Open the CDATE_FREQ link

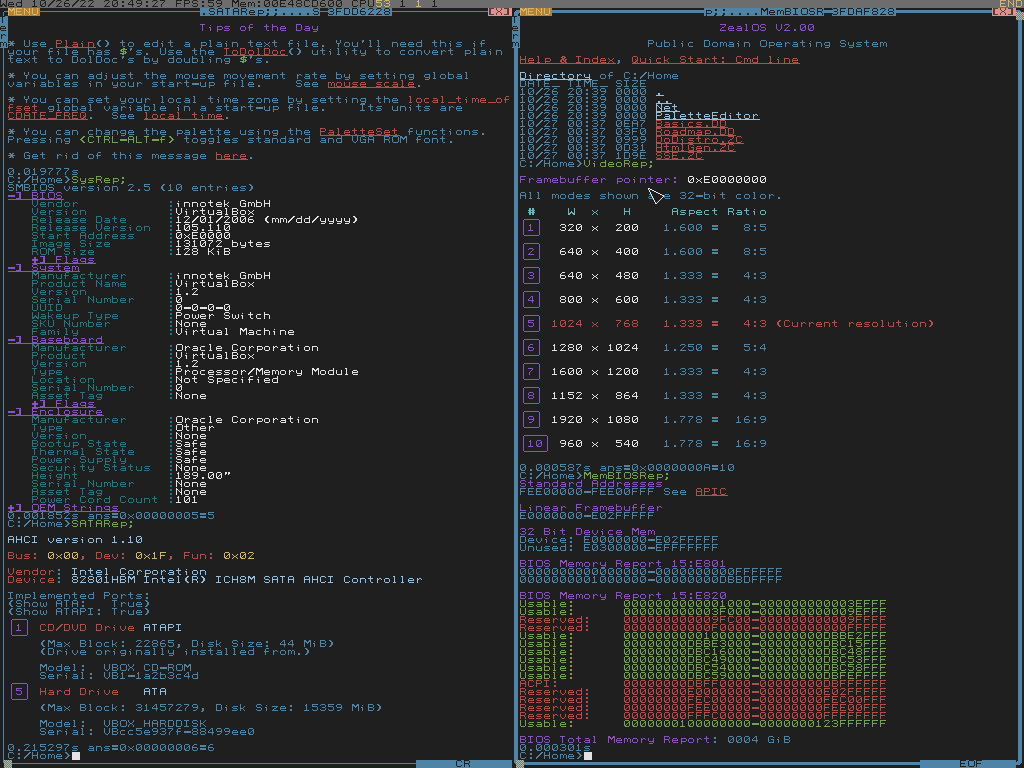47,116
